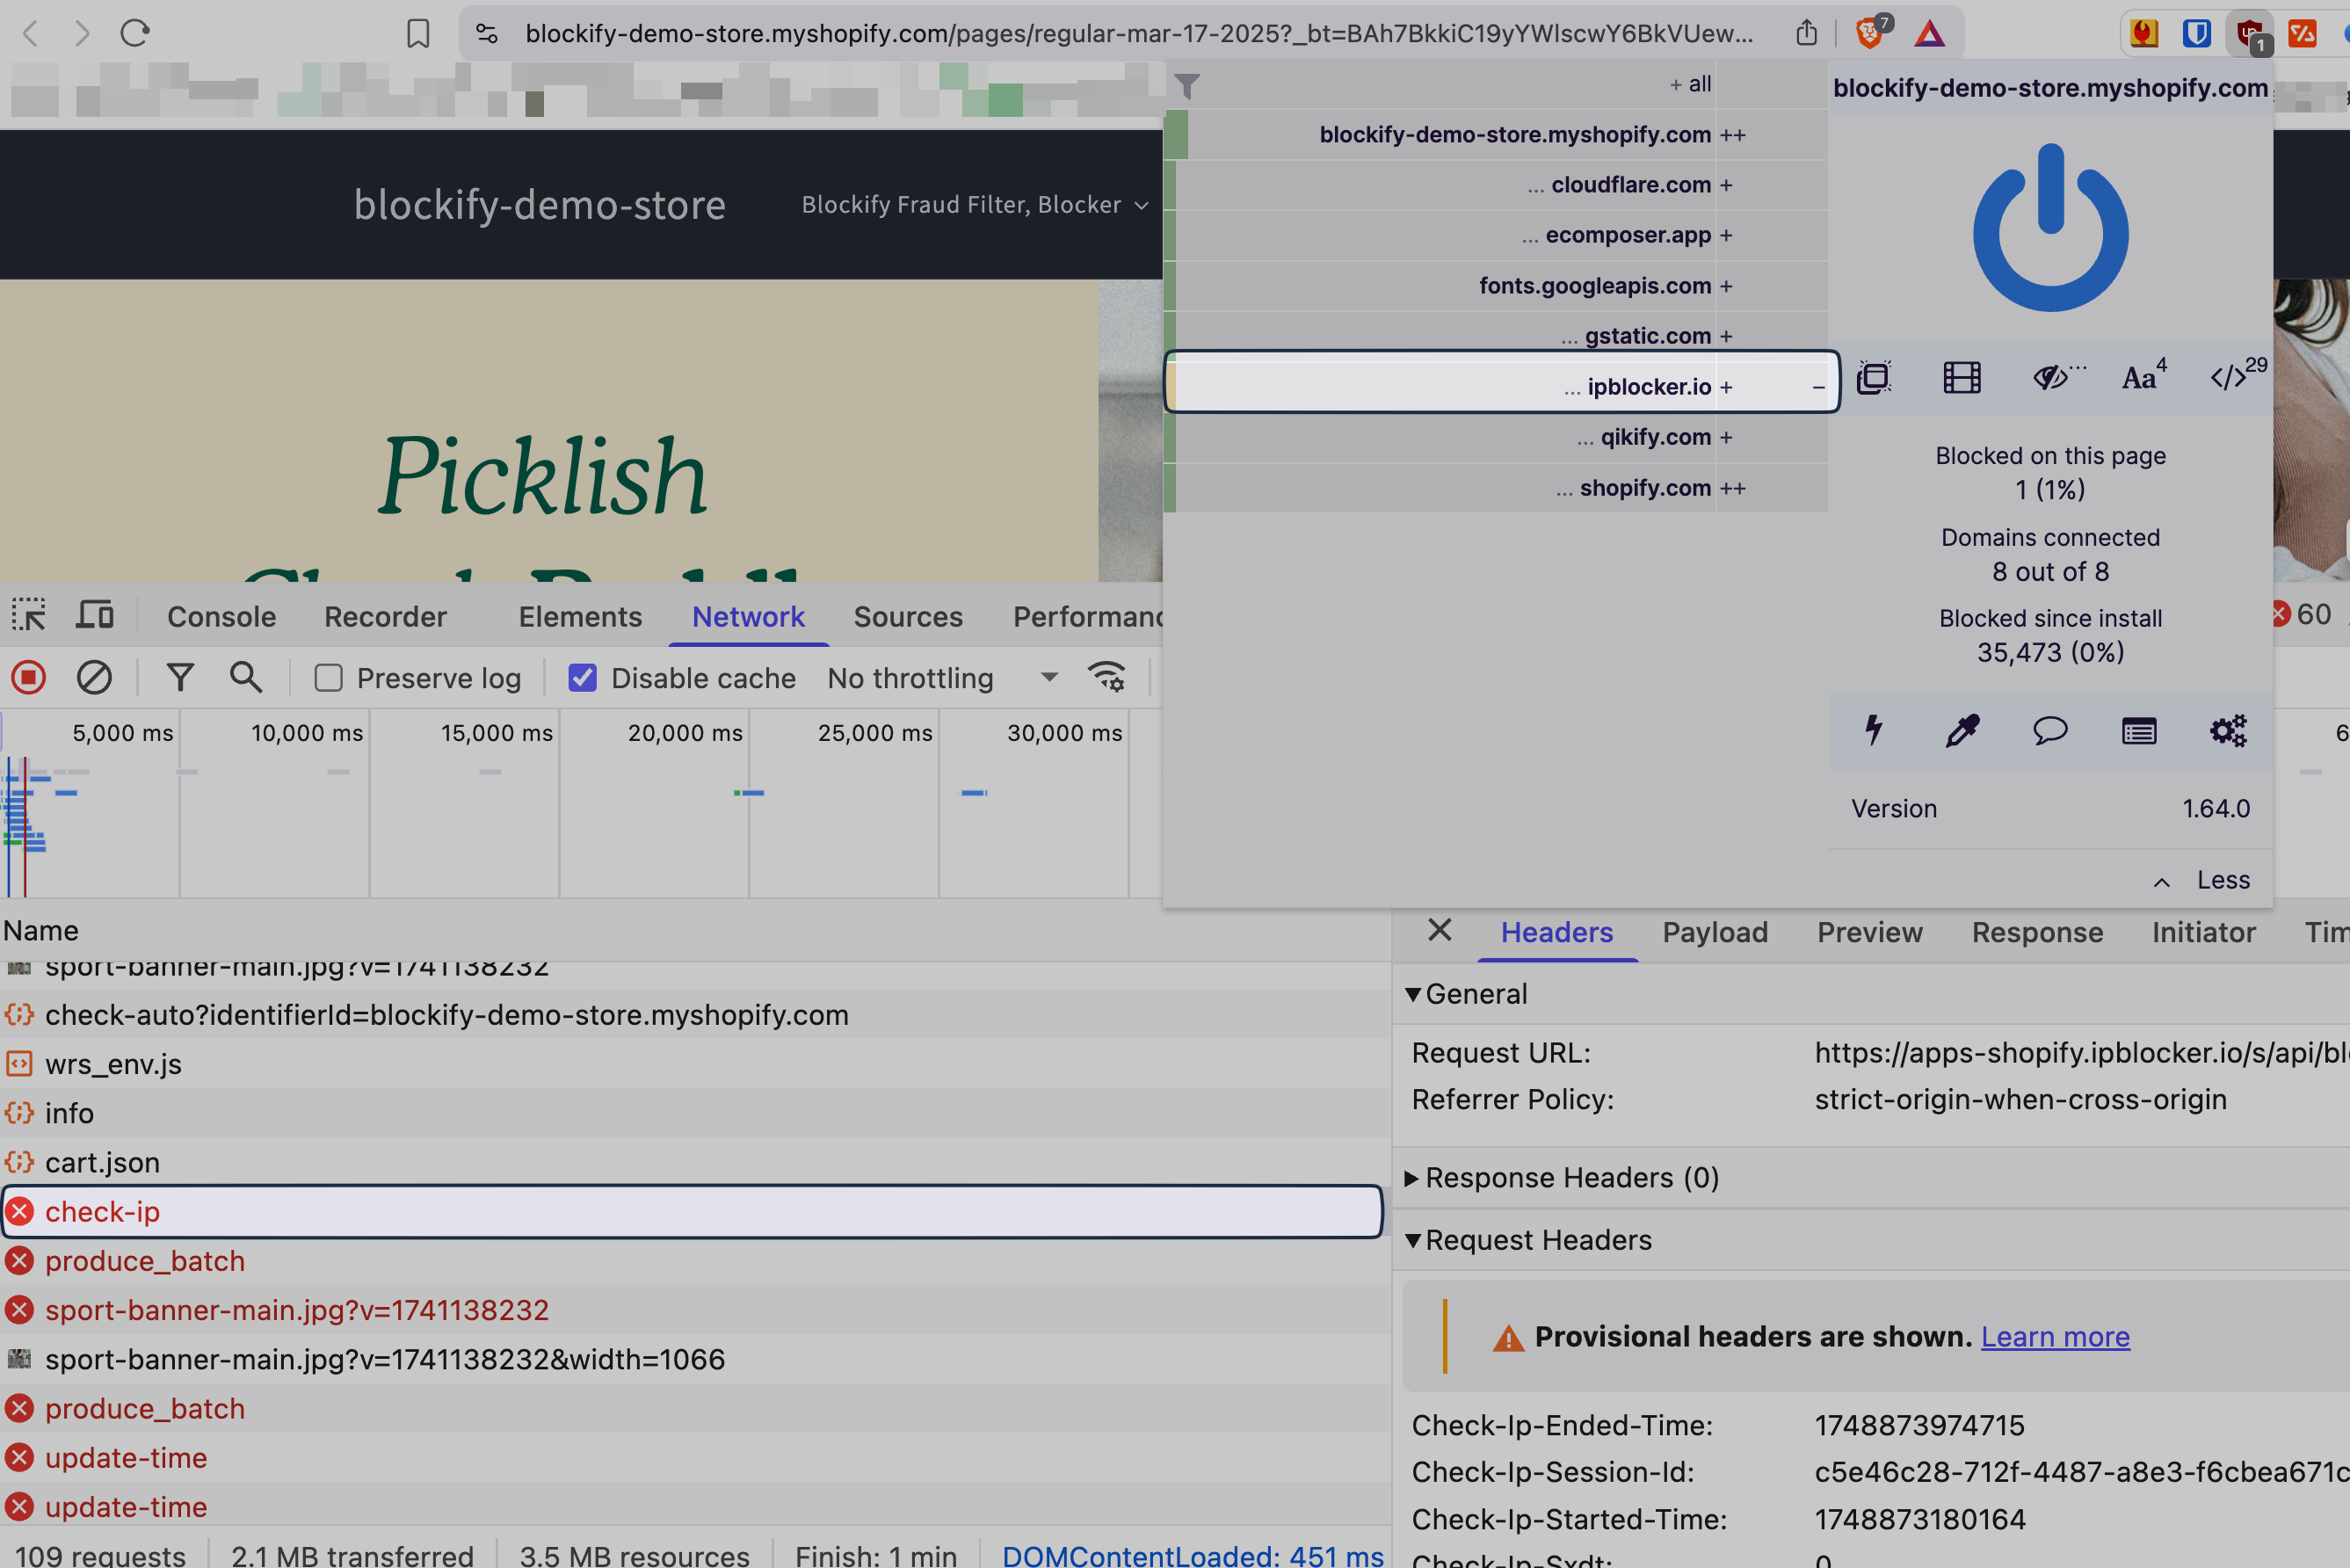
Task: Switch to the Console tab
Action: 222,616
